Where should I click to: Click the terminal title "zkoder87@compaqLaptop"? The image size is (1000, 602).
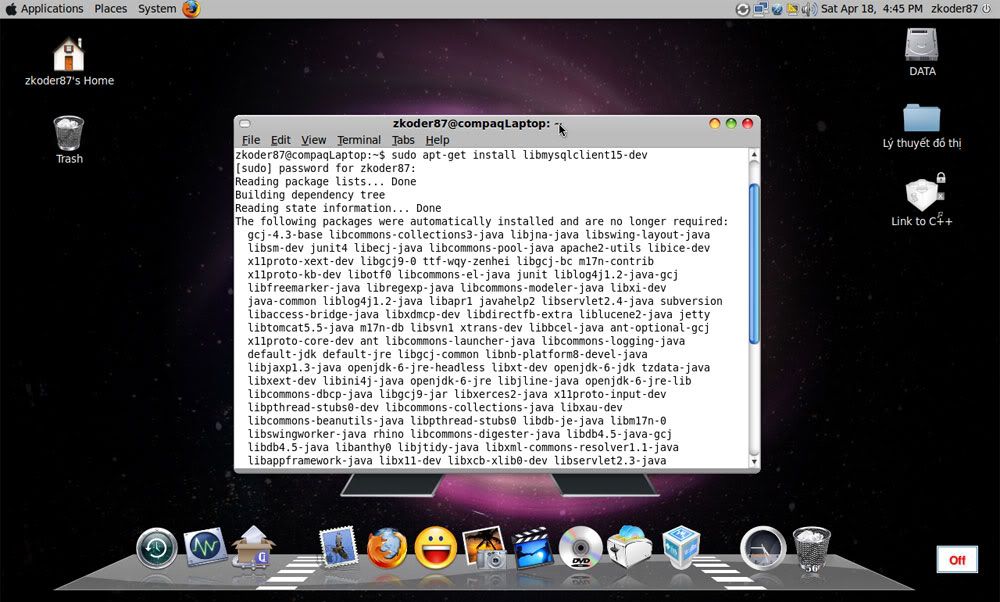[471, 124]
